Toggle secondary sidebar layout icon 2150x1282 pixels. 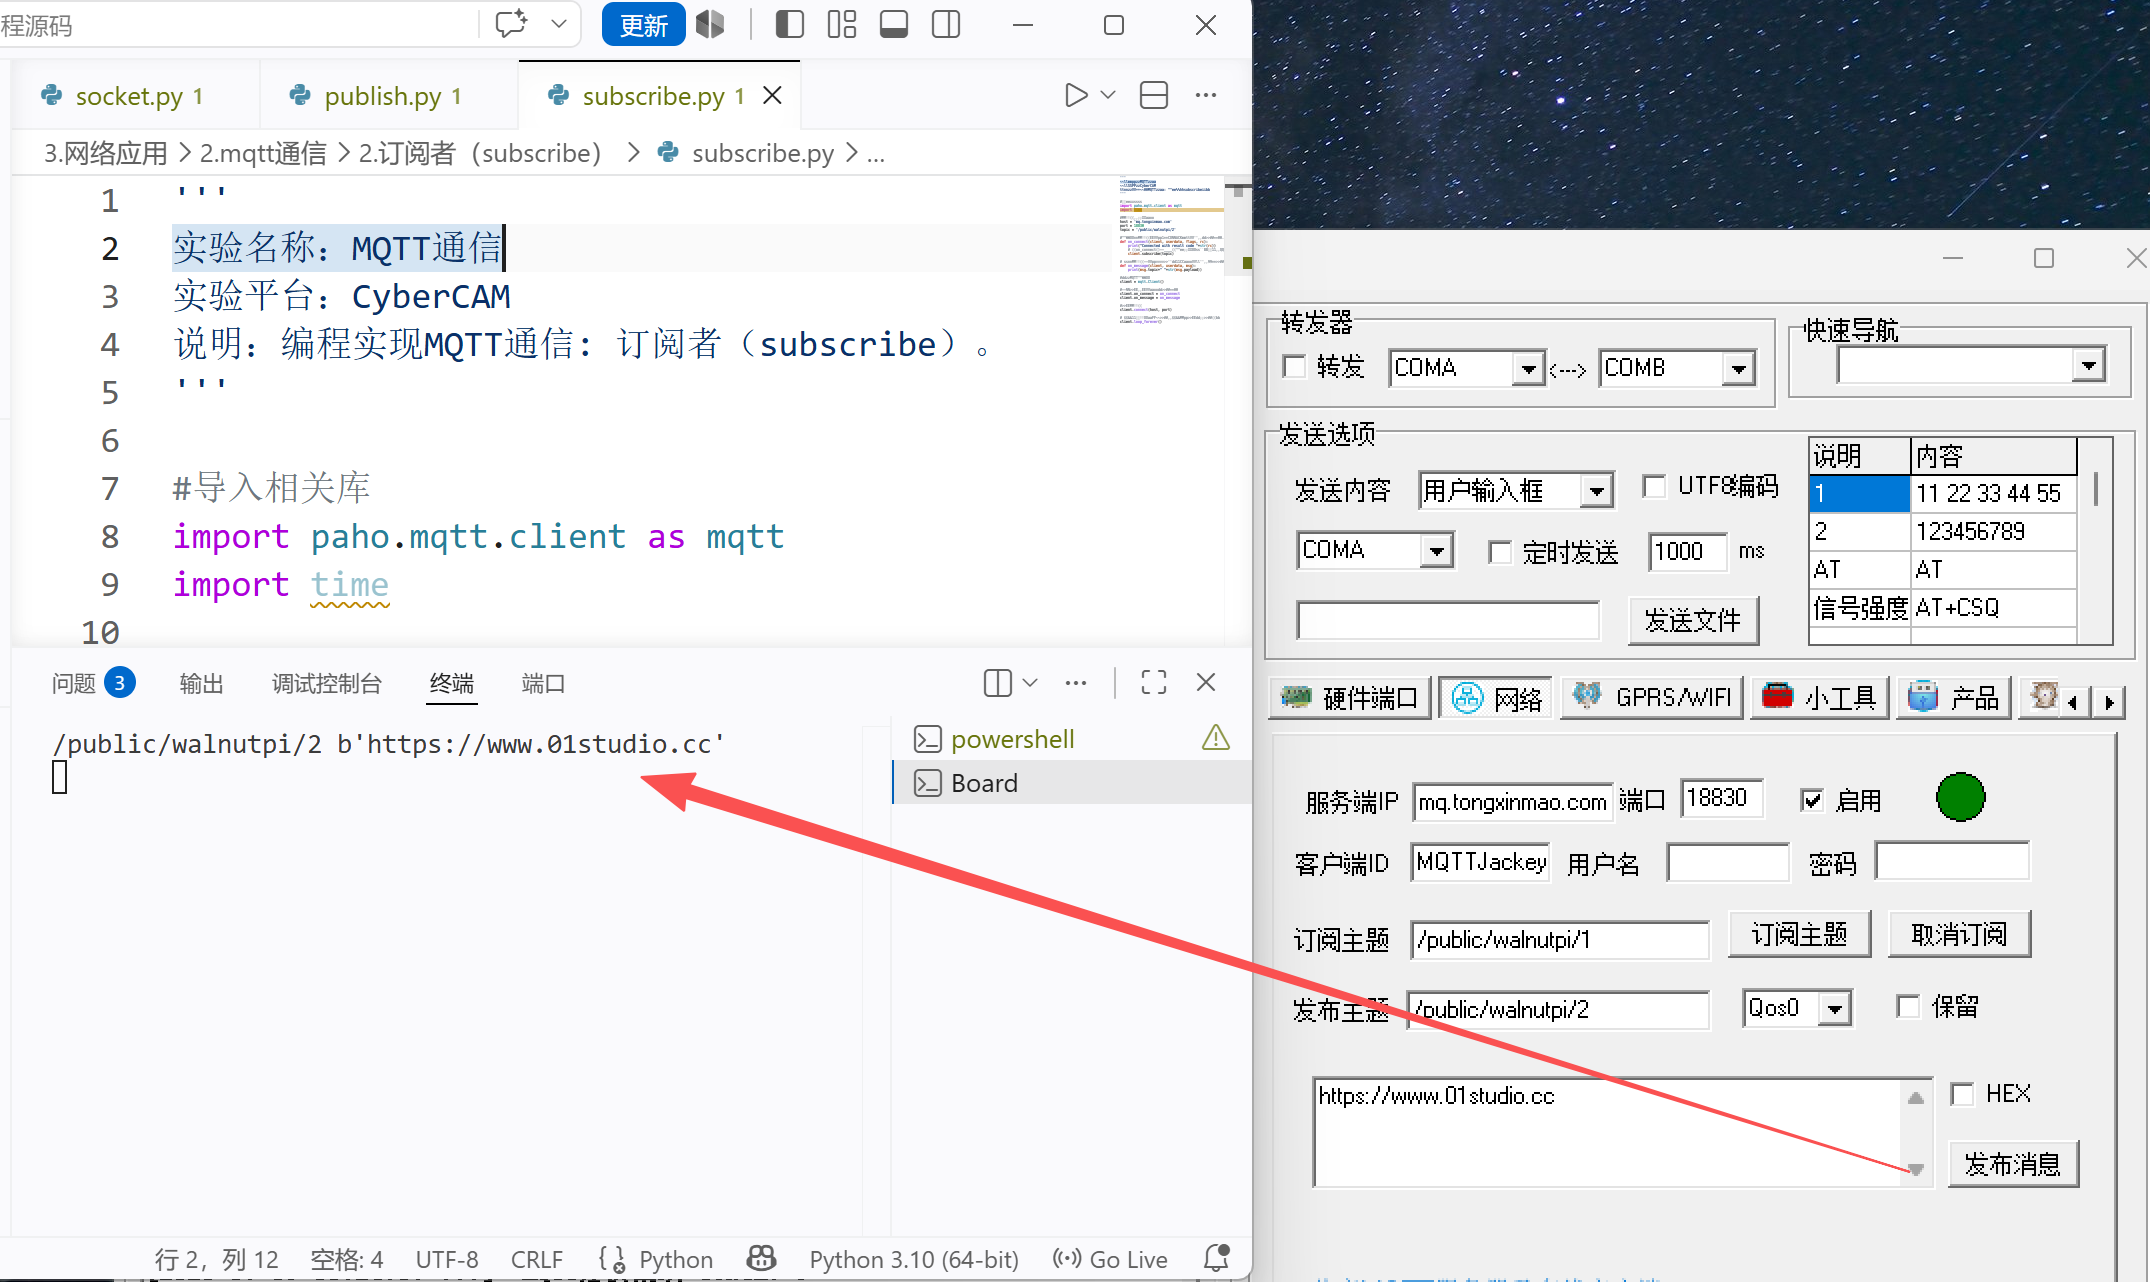pyautogui.click(x=946, y=24)
